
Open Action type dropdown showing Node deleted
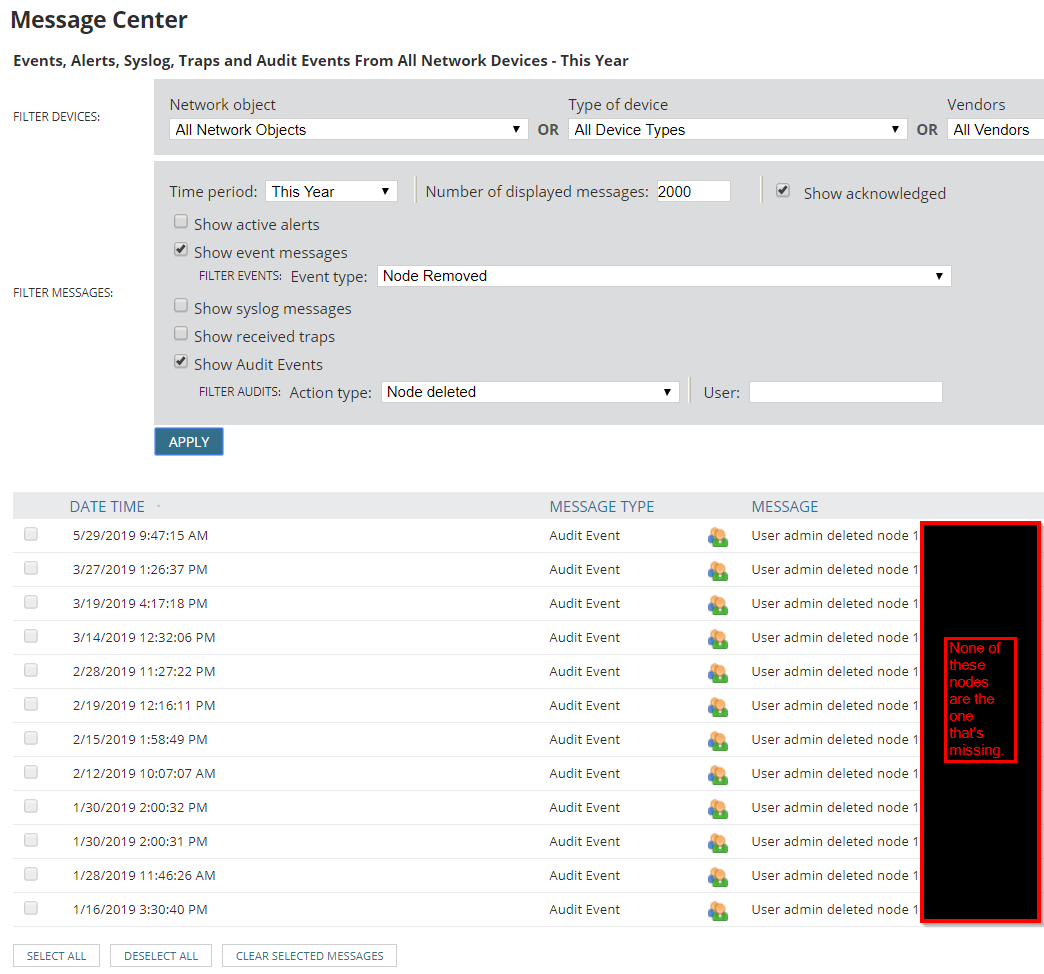pyautogui.click(x=530, y=391)
